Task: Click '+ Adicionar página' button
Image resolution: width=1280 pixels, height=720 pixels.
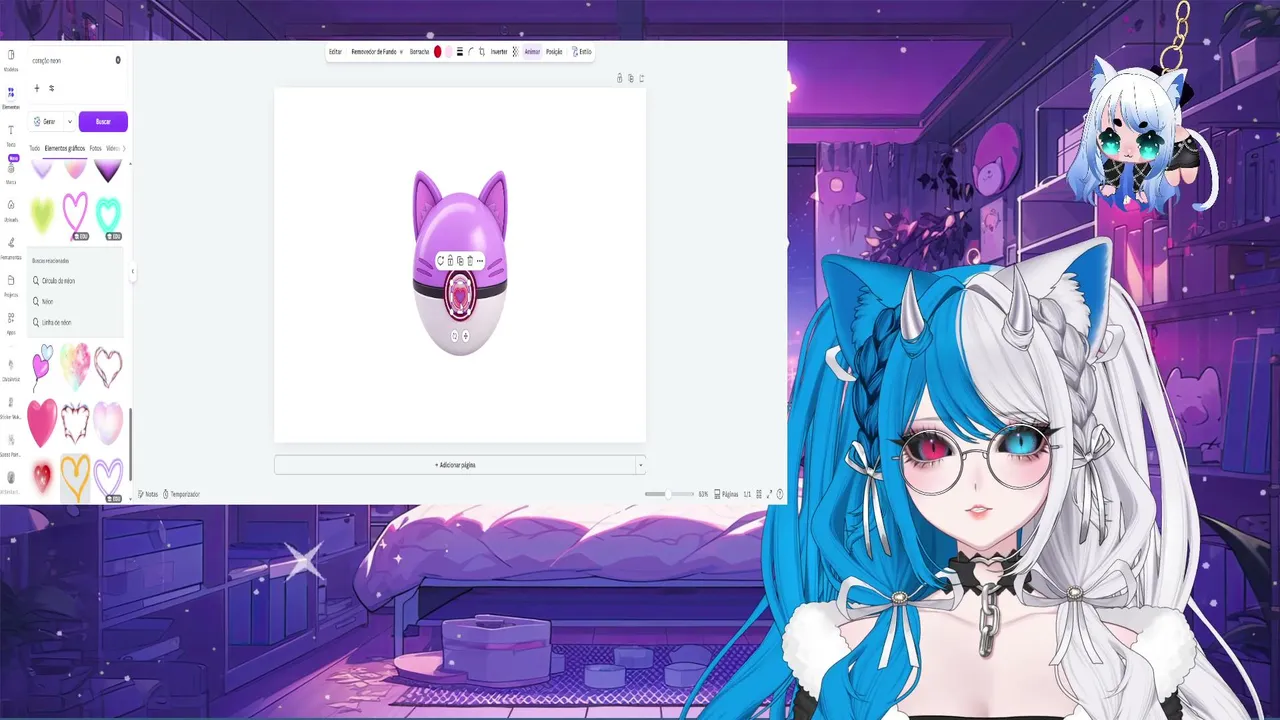Action: pos(455,465)
